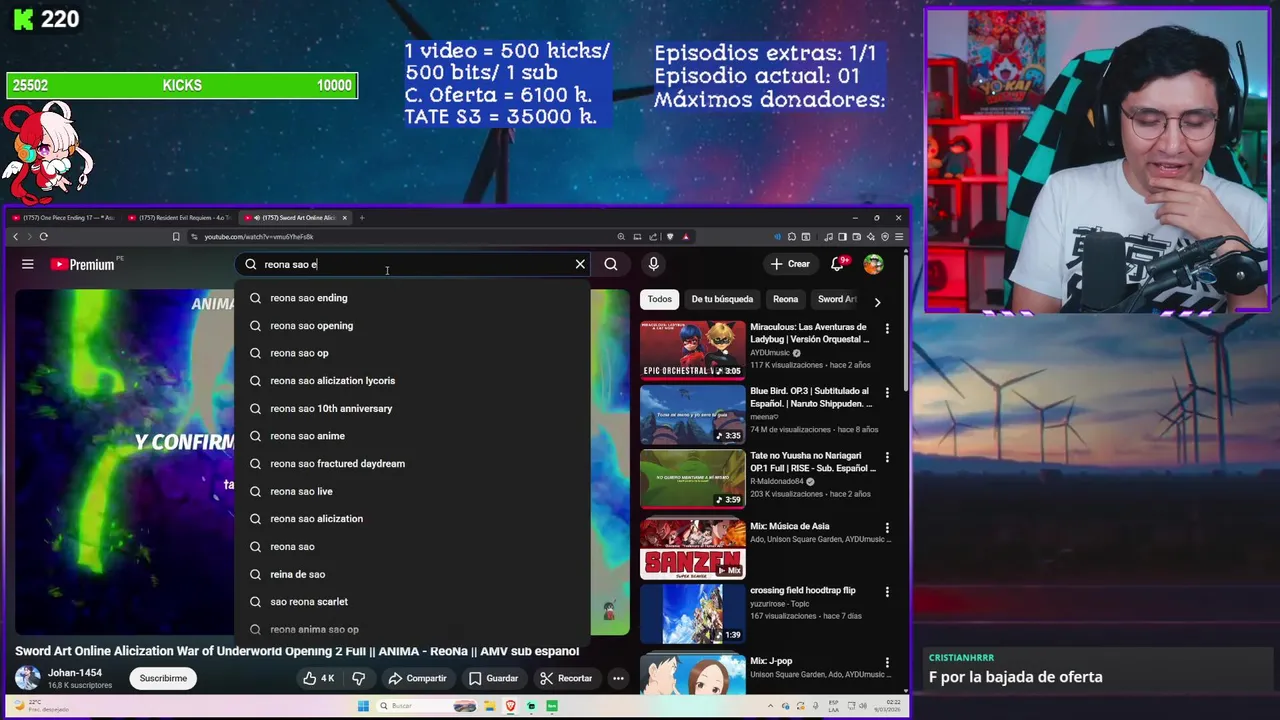Open Tate no Yuusha OP.1 thumbnail

coord(693,479)
